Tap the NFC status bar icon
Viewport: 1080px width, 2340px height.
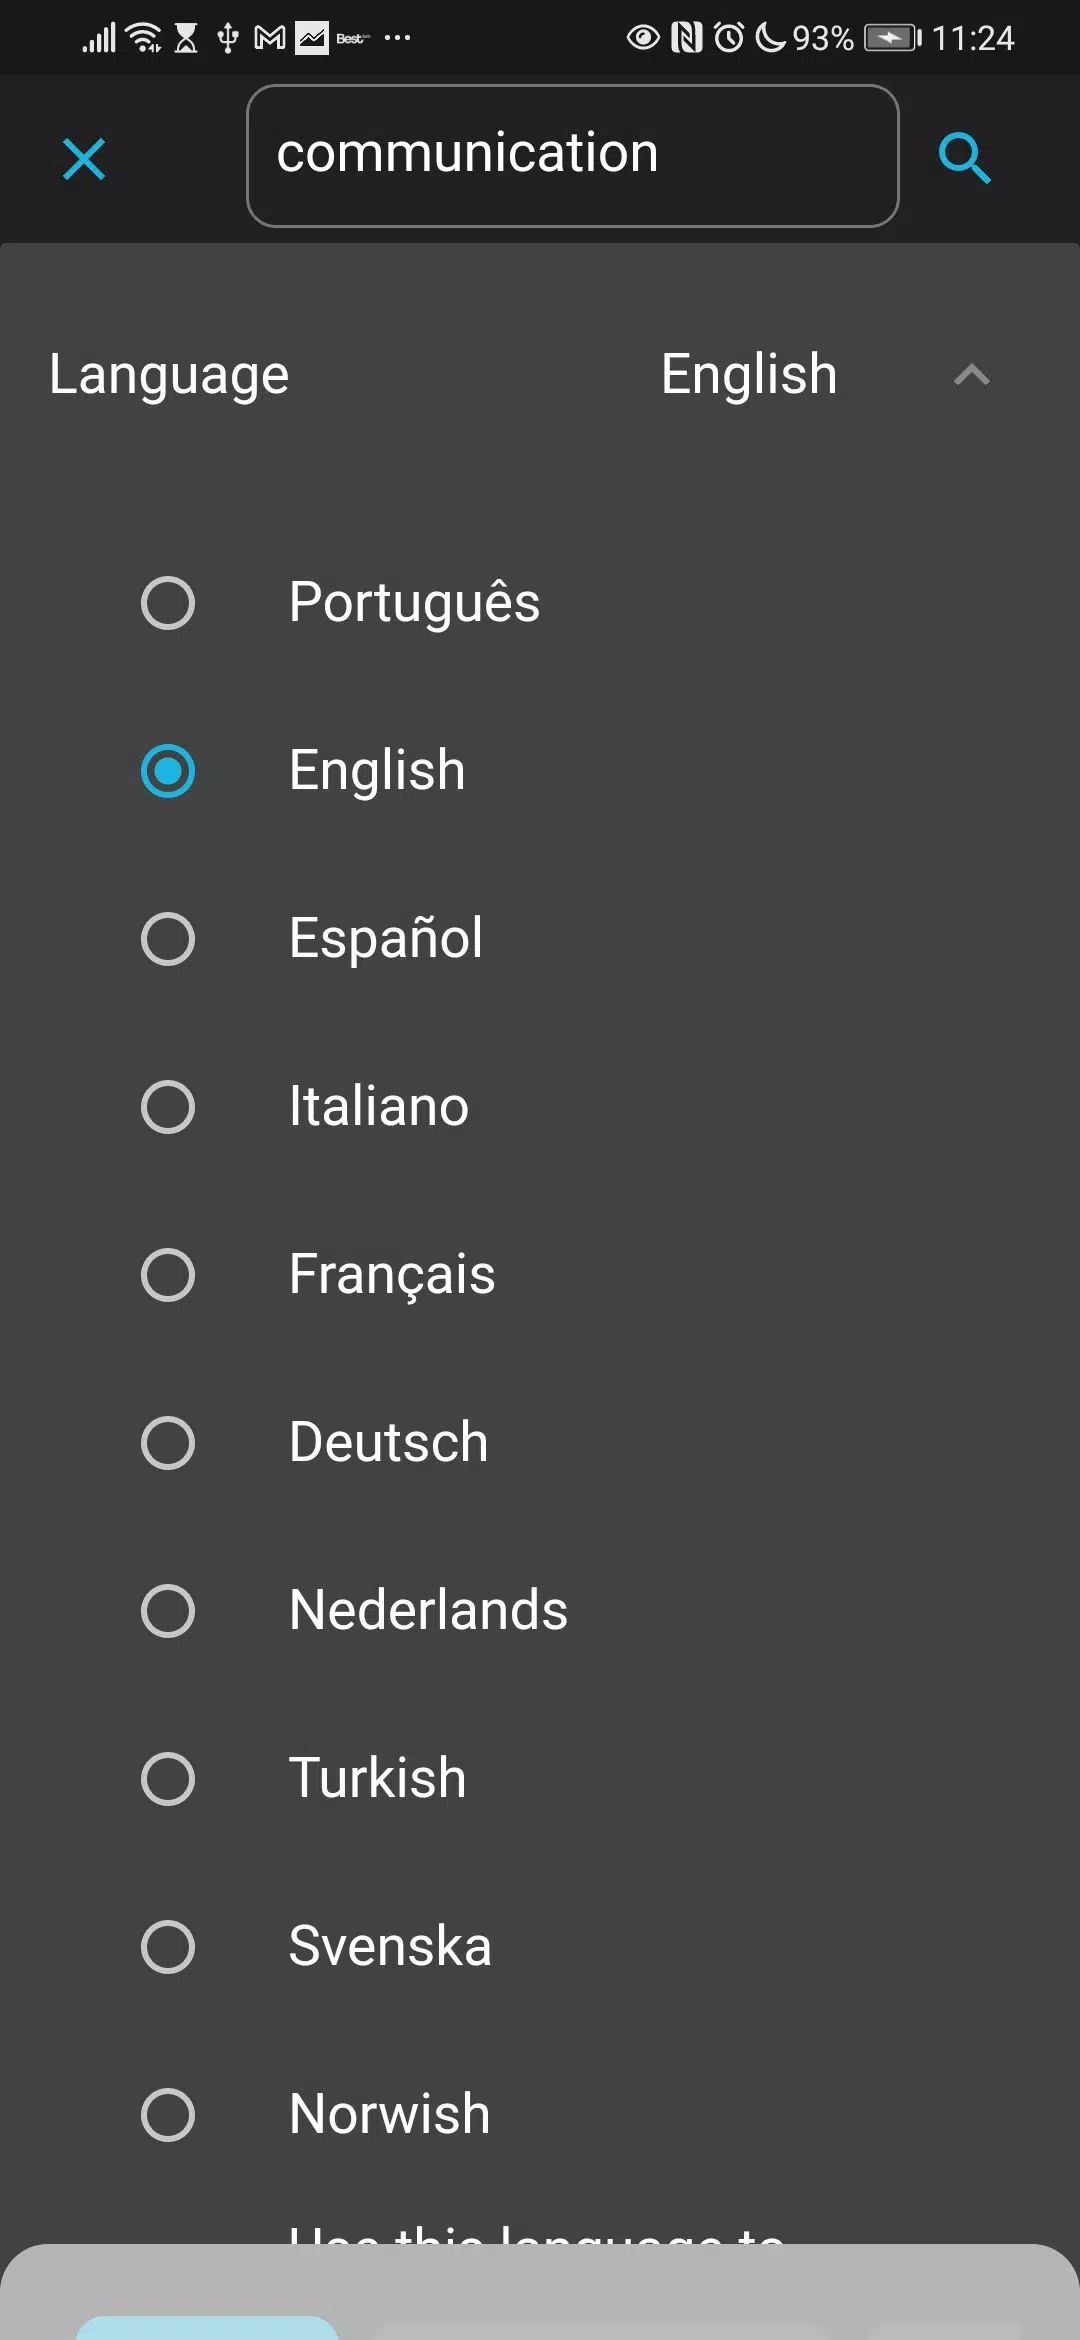(687, 38)
